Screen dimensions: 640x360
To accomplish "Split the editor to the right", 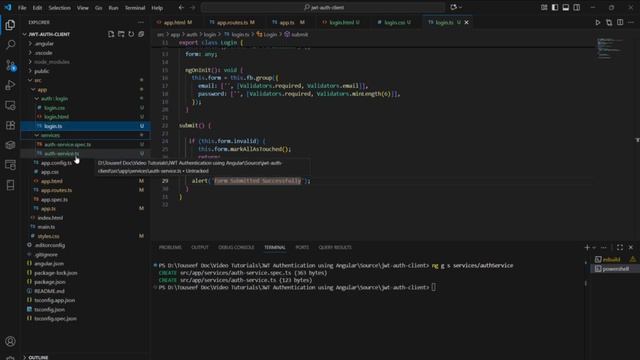I will point(620,22).
